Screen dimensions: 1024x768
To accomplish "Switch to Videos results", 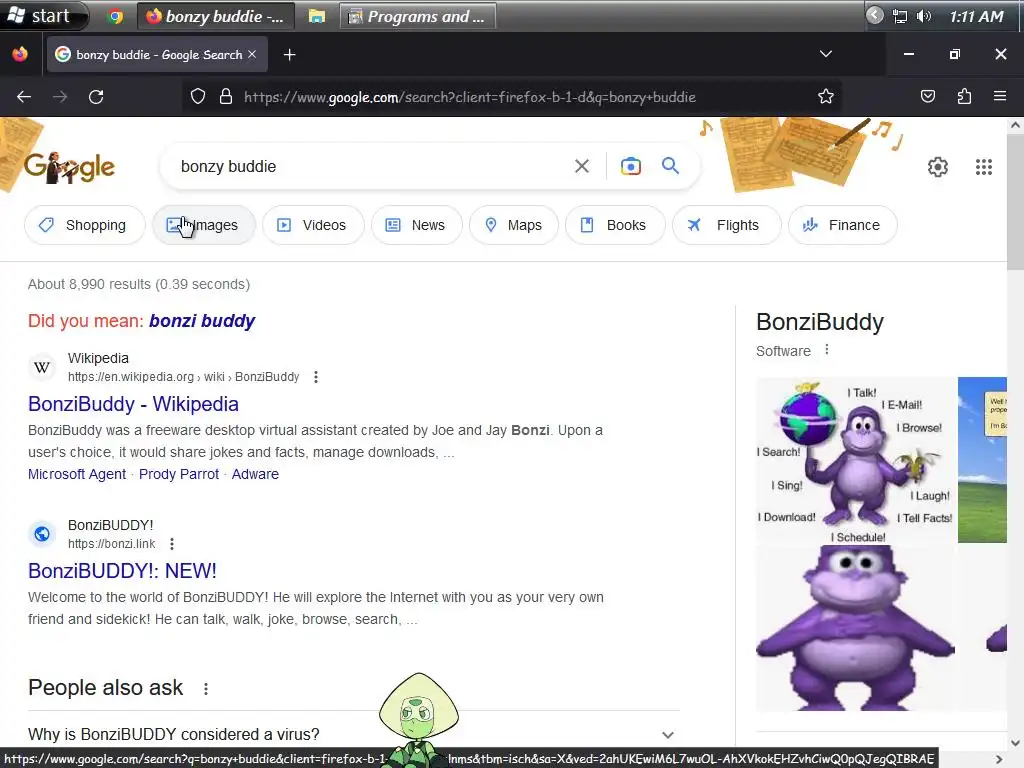I will (x=313, y=225).
